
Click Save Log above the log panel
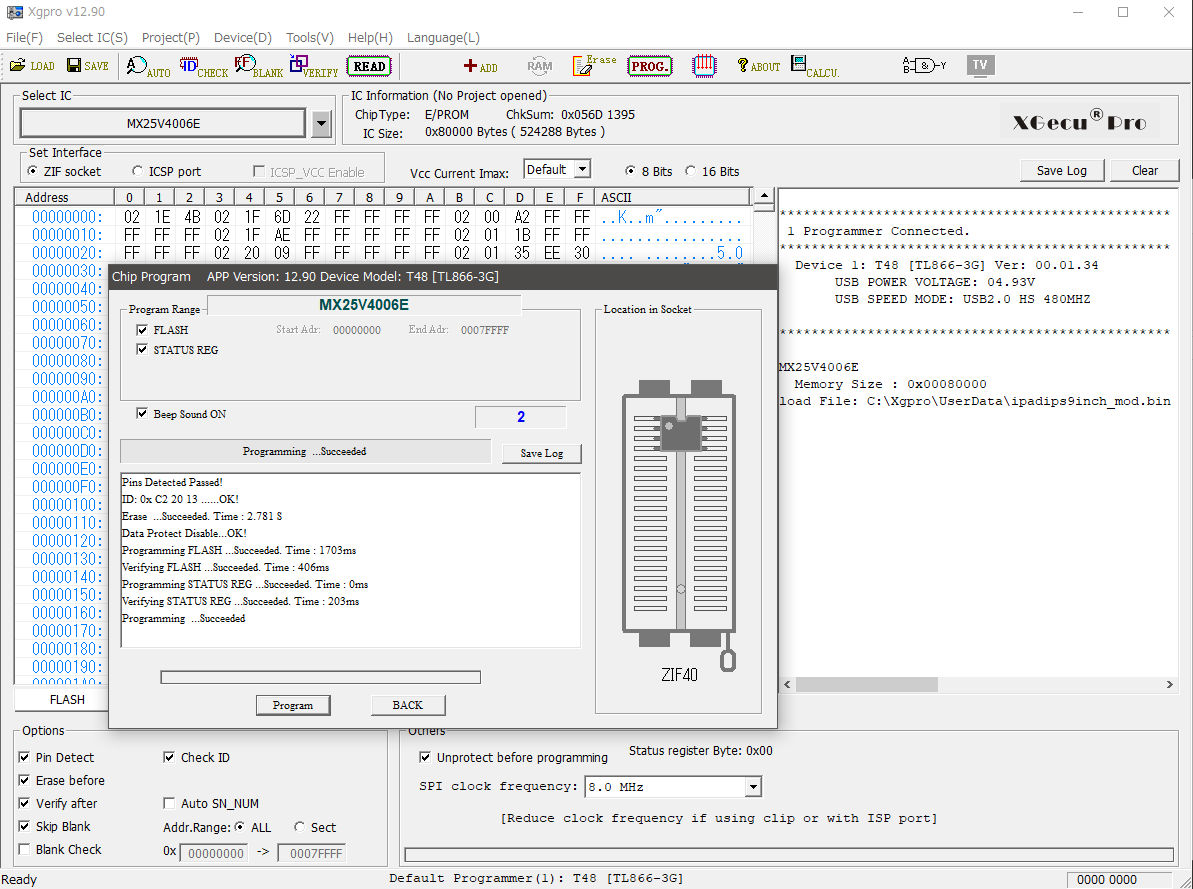[x=1061, y=170]
